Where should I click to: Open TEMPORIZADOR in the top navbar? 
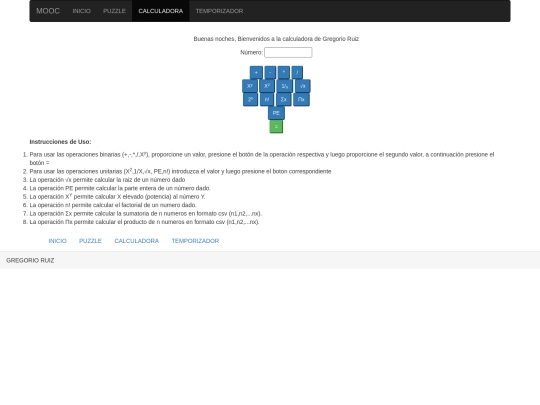(x=219, y=11)
